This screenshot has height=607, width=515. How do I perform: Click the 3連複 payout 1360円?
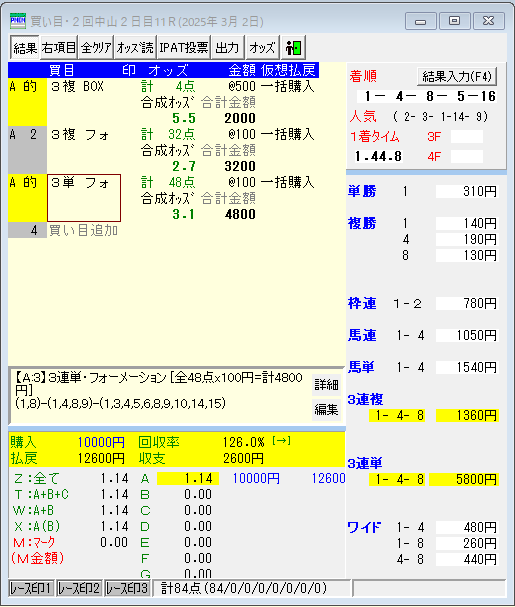click(467, 415)
